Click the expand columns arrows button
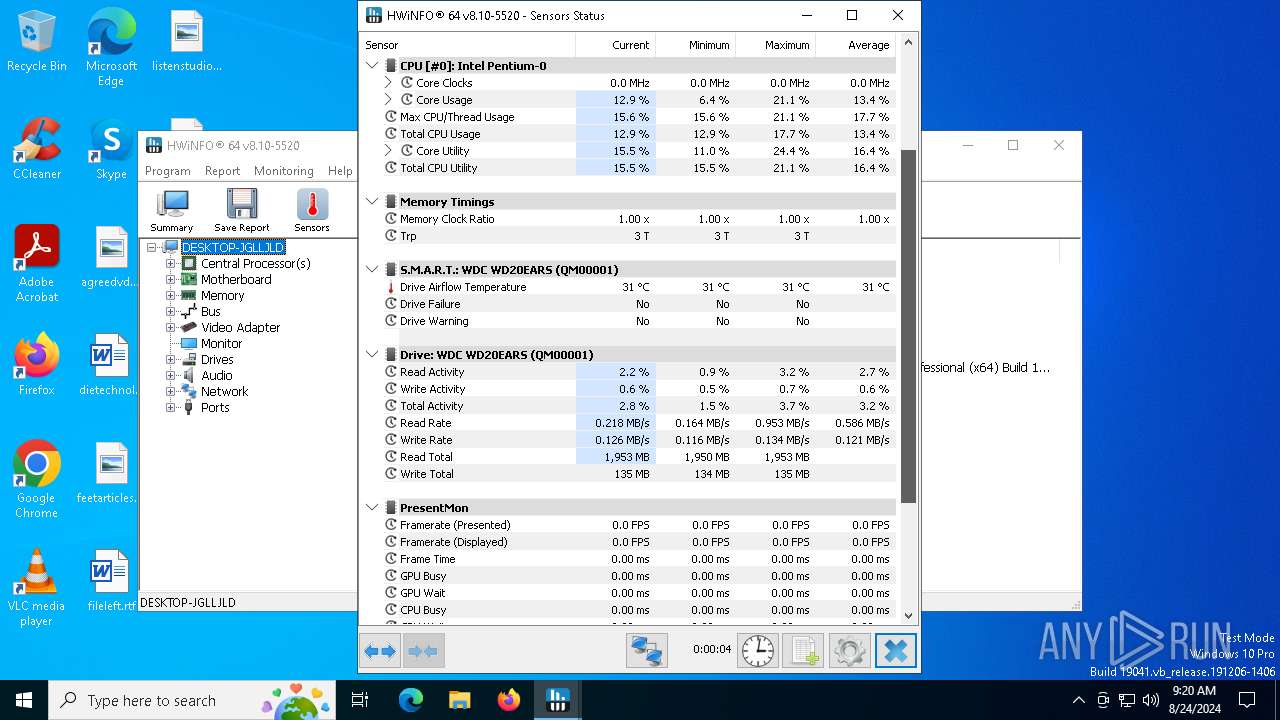 [x=380, y=651]
